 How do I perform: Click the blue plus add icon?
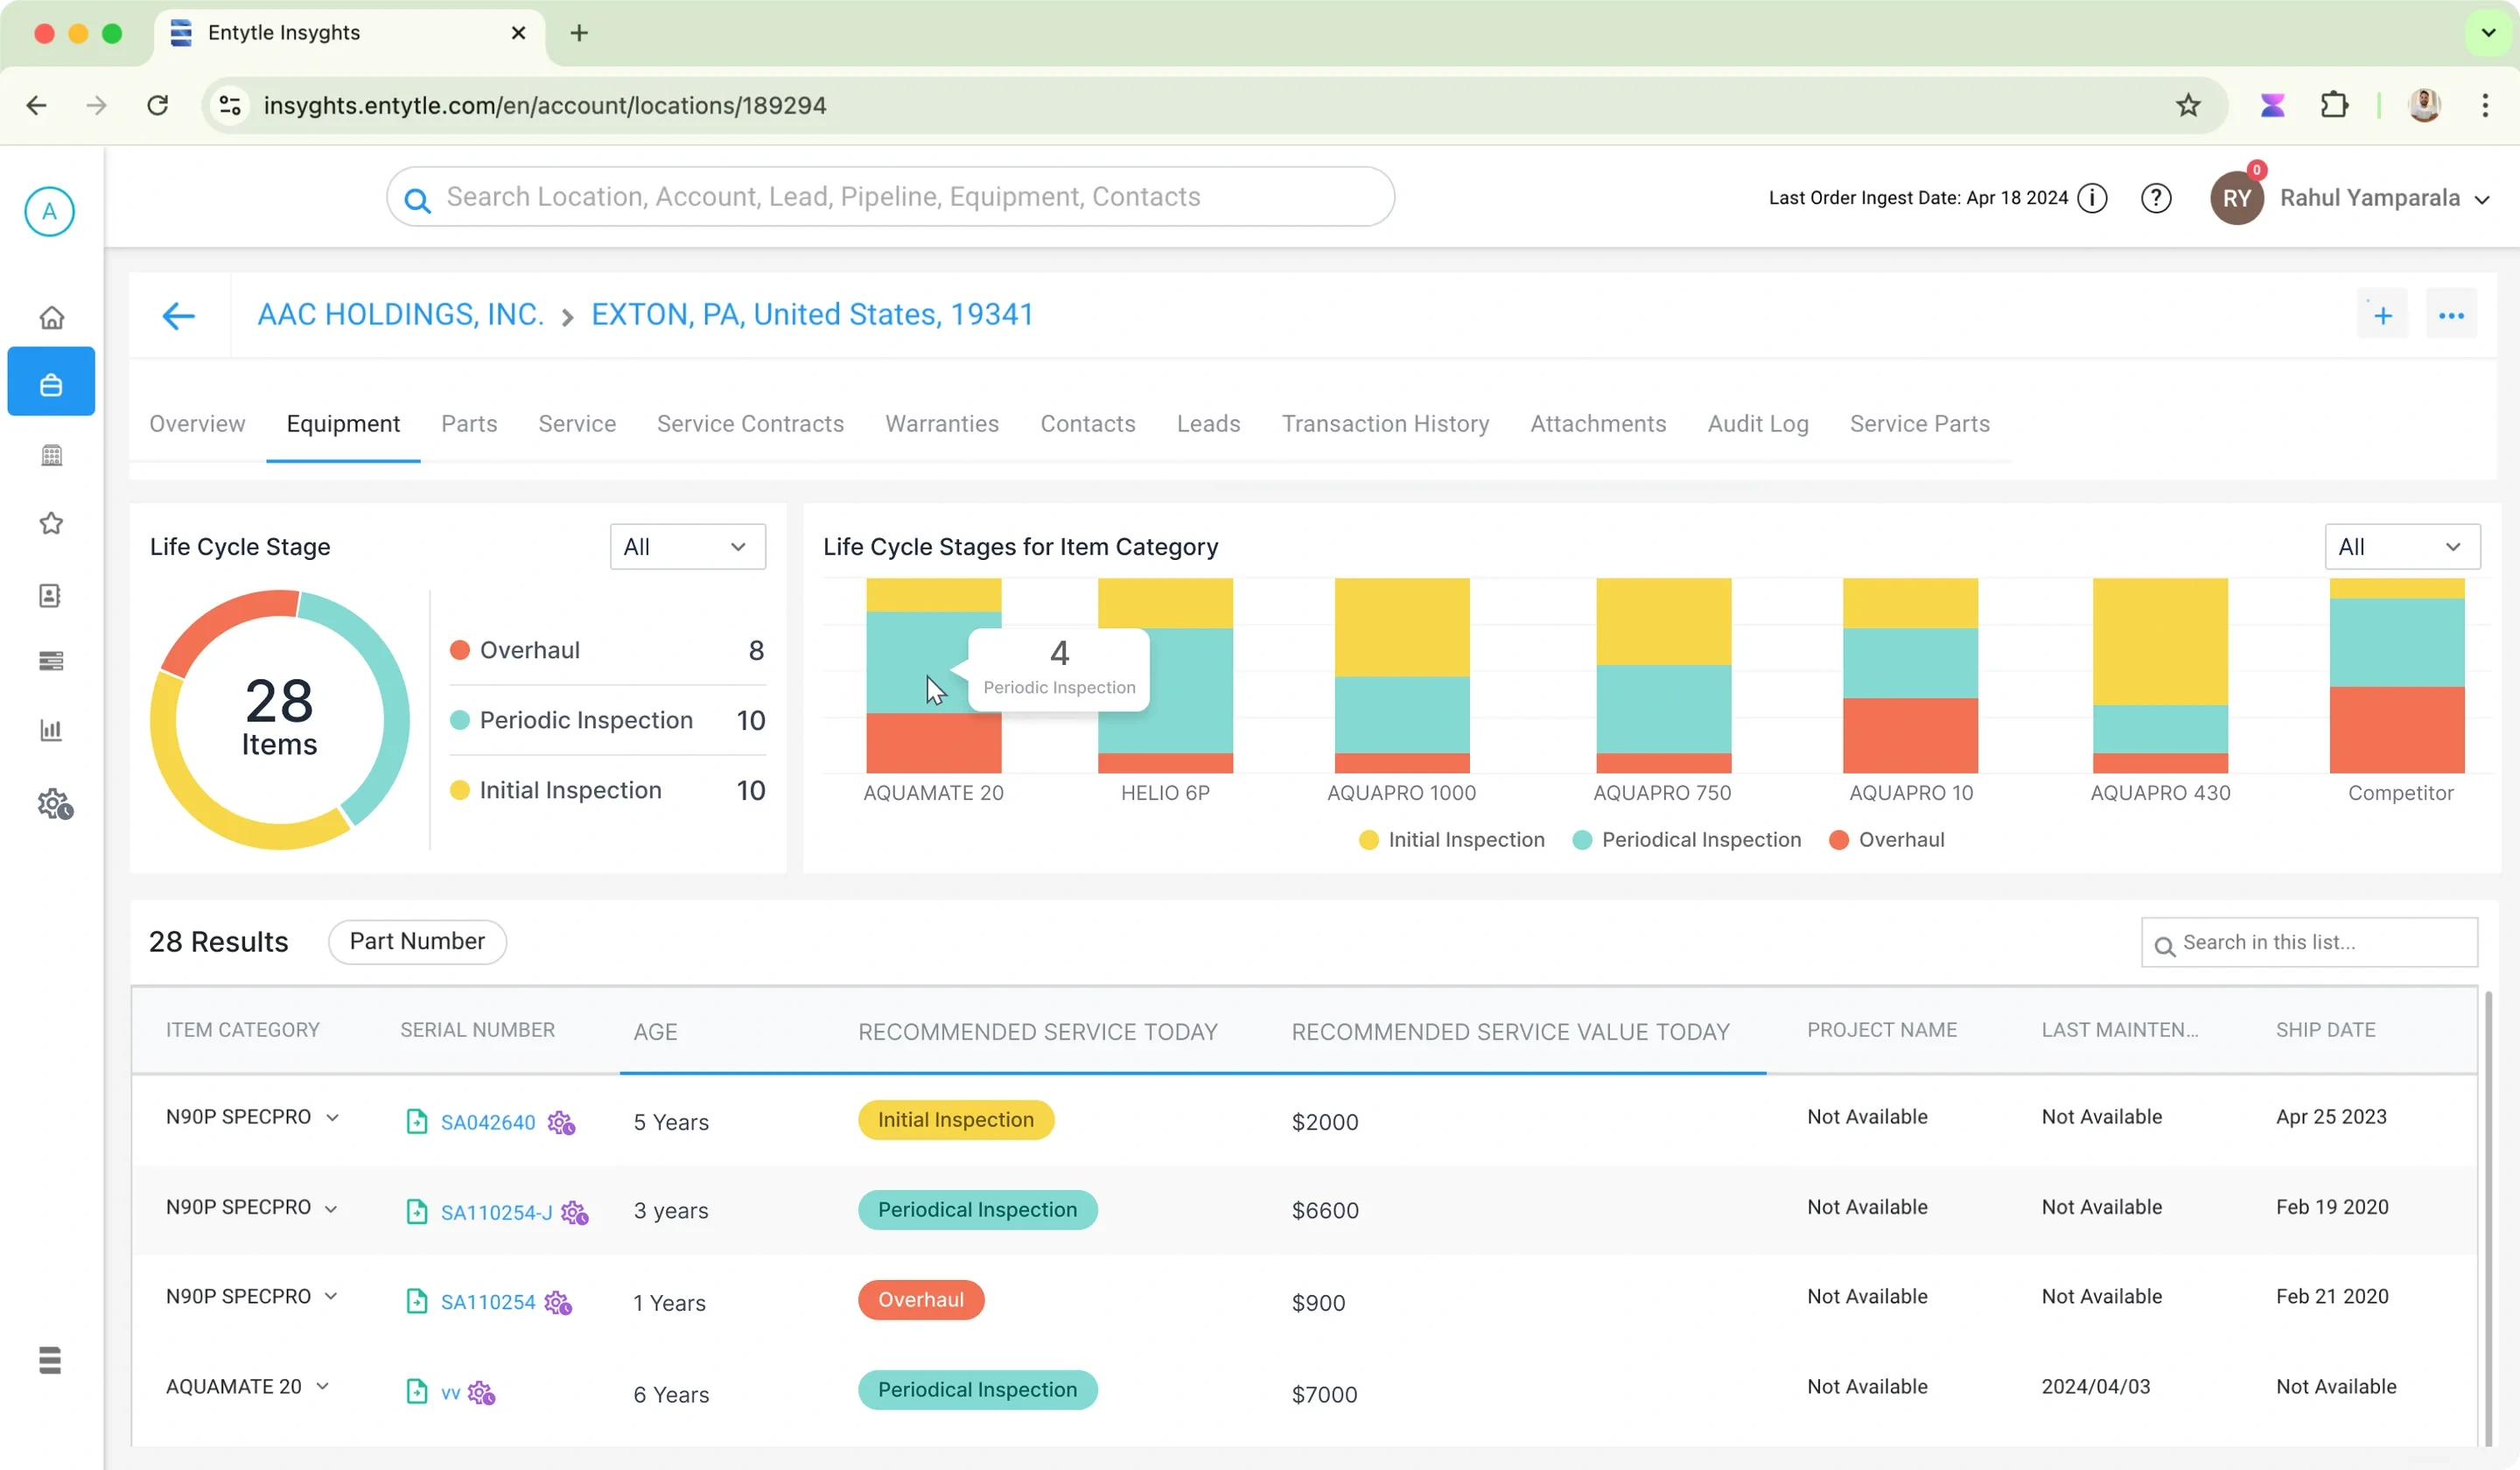click(x=2382, y=316)
